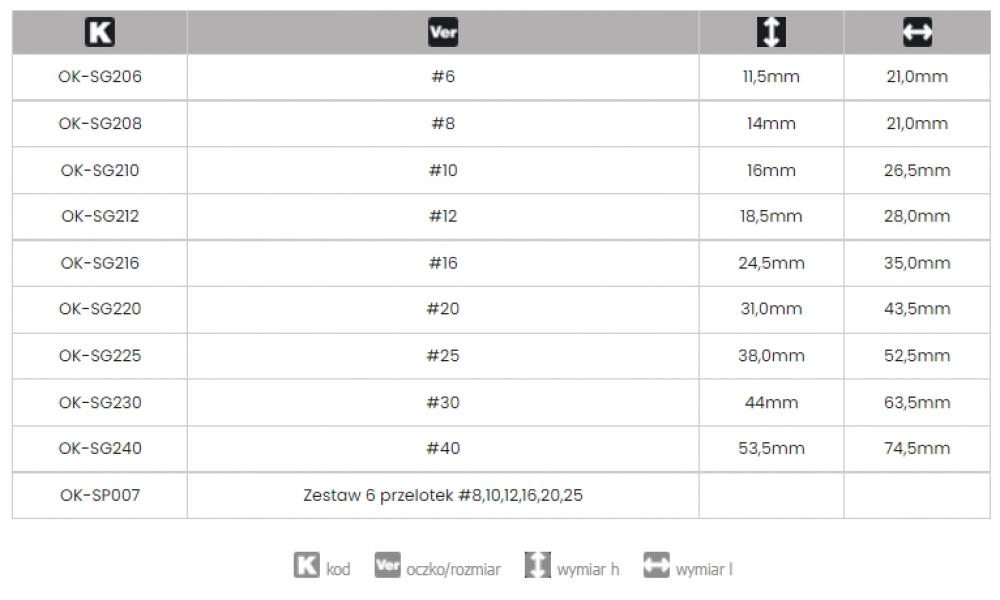Click the OK-SG210 code entry
Viewport: 1000px width, 600px height.
tap(100, 170)
